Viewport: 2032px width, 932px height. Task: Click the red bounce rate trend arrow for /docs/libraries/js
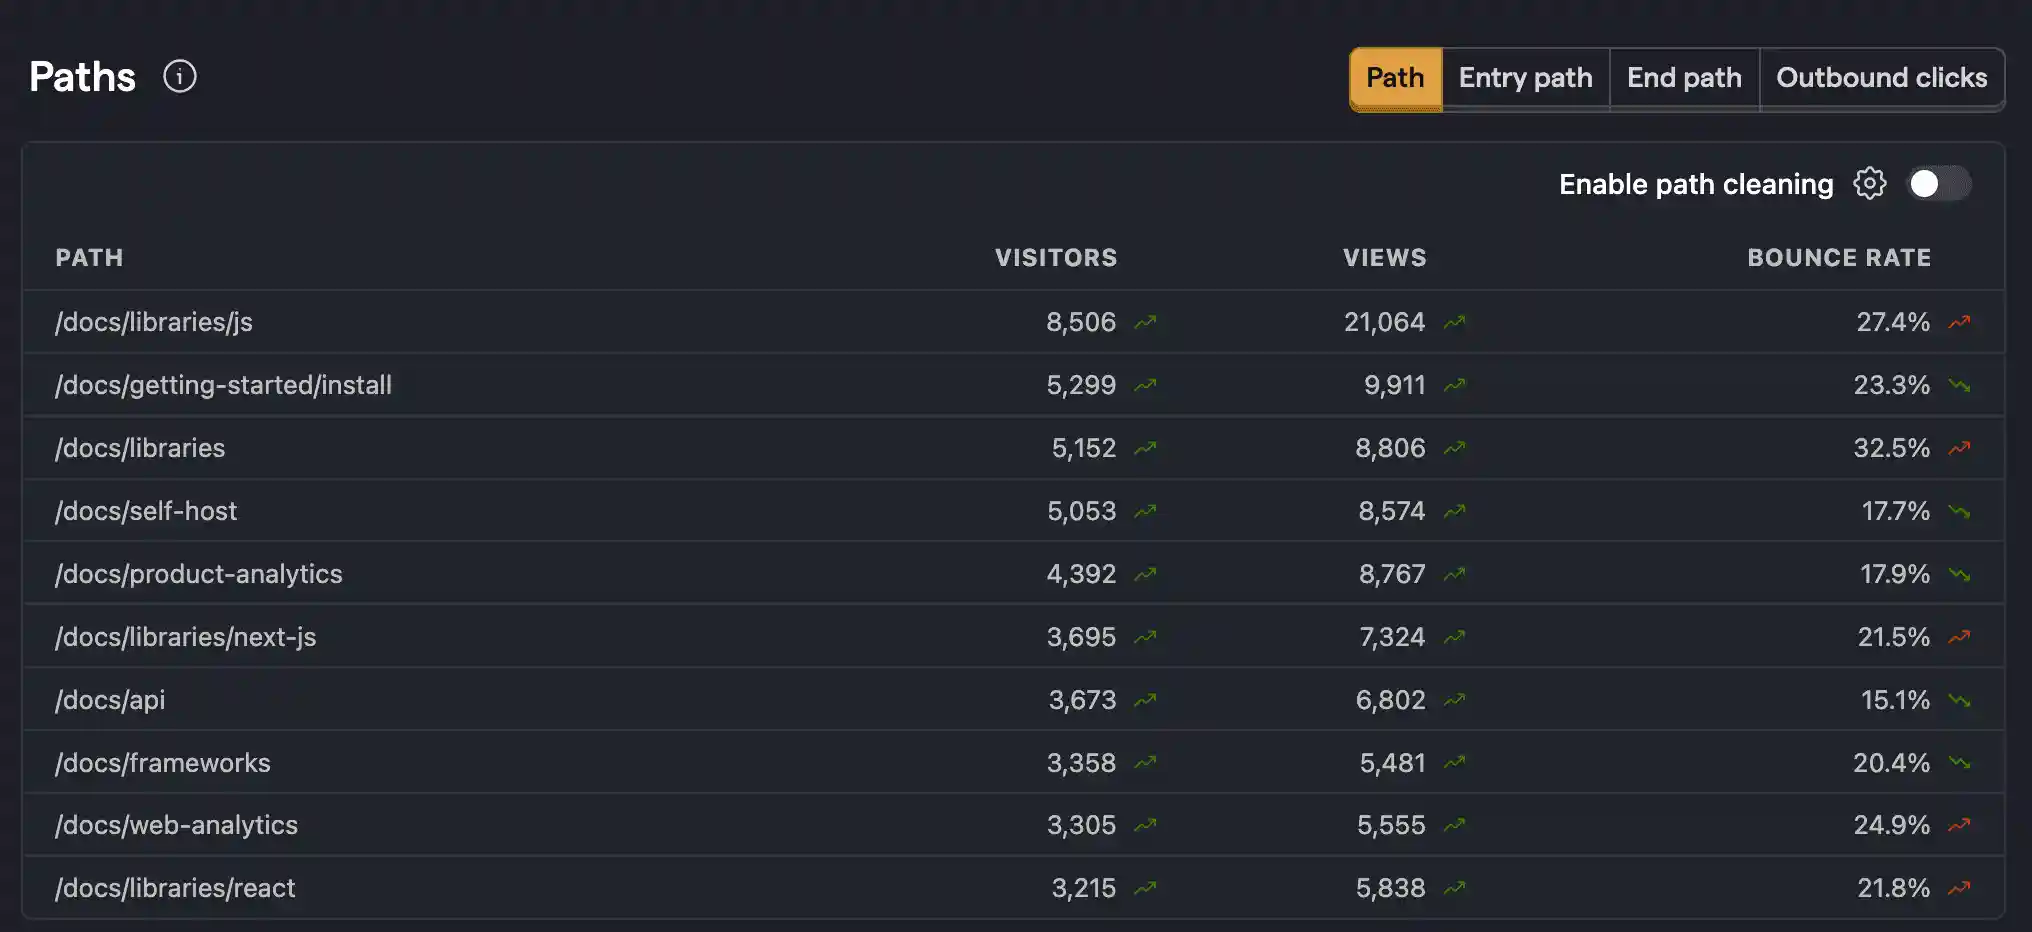(1959, 321)
